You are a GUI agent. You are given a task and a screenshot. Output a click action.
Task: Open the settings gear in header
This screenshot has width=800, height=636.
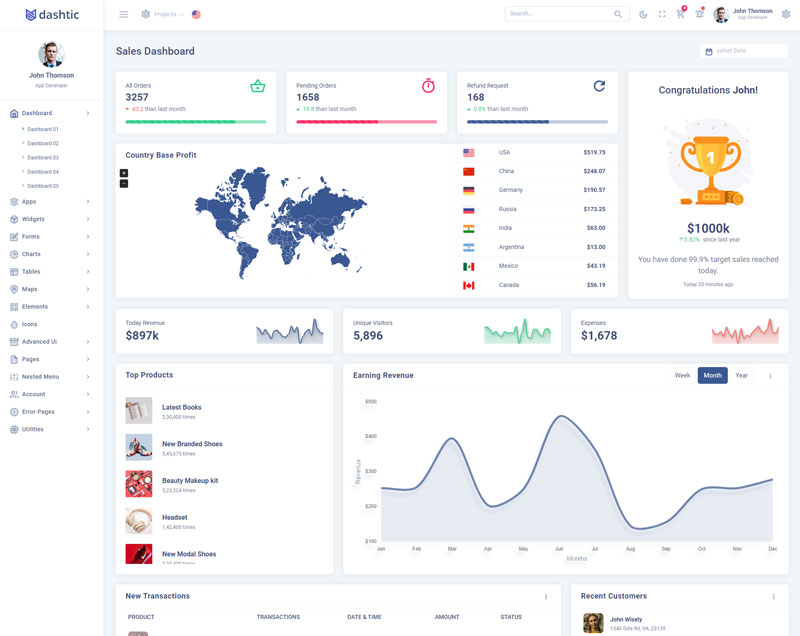(x=785, y=14)
